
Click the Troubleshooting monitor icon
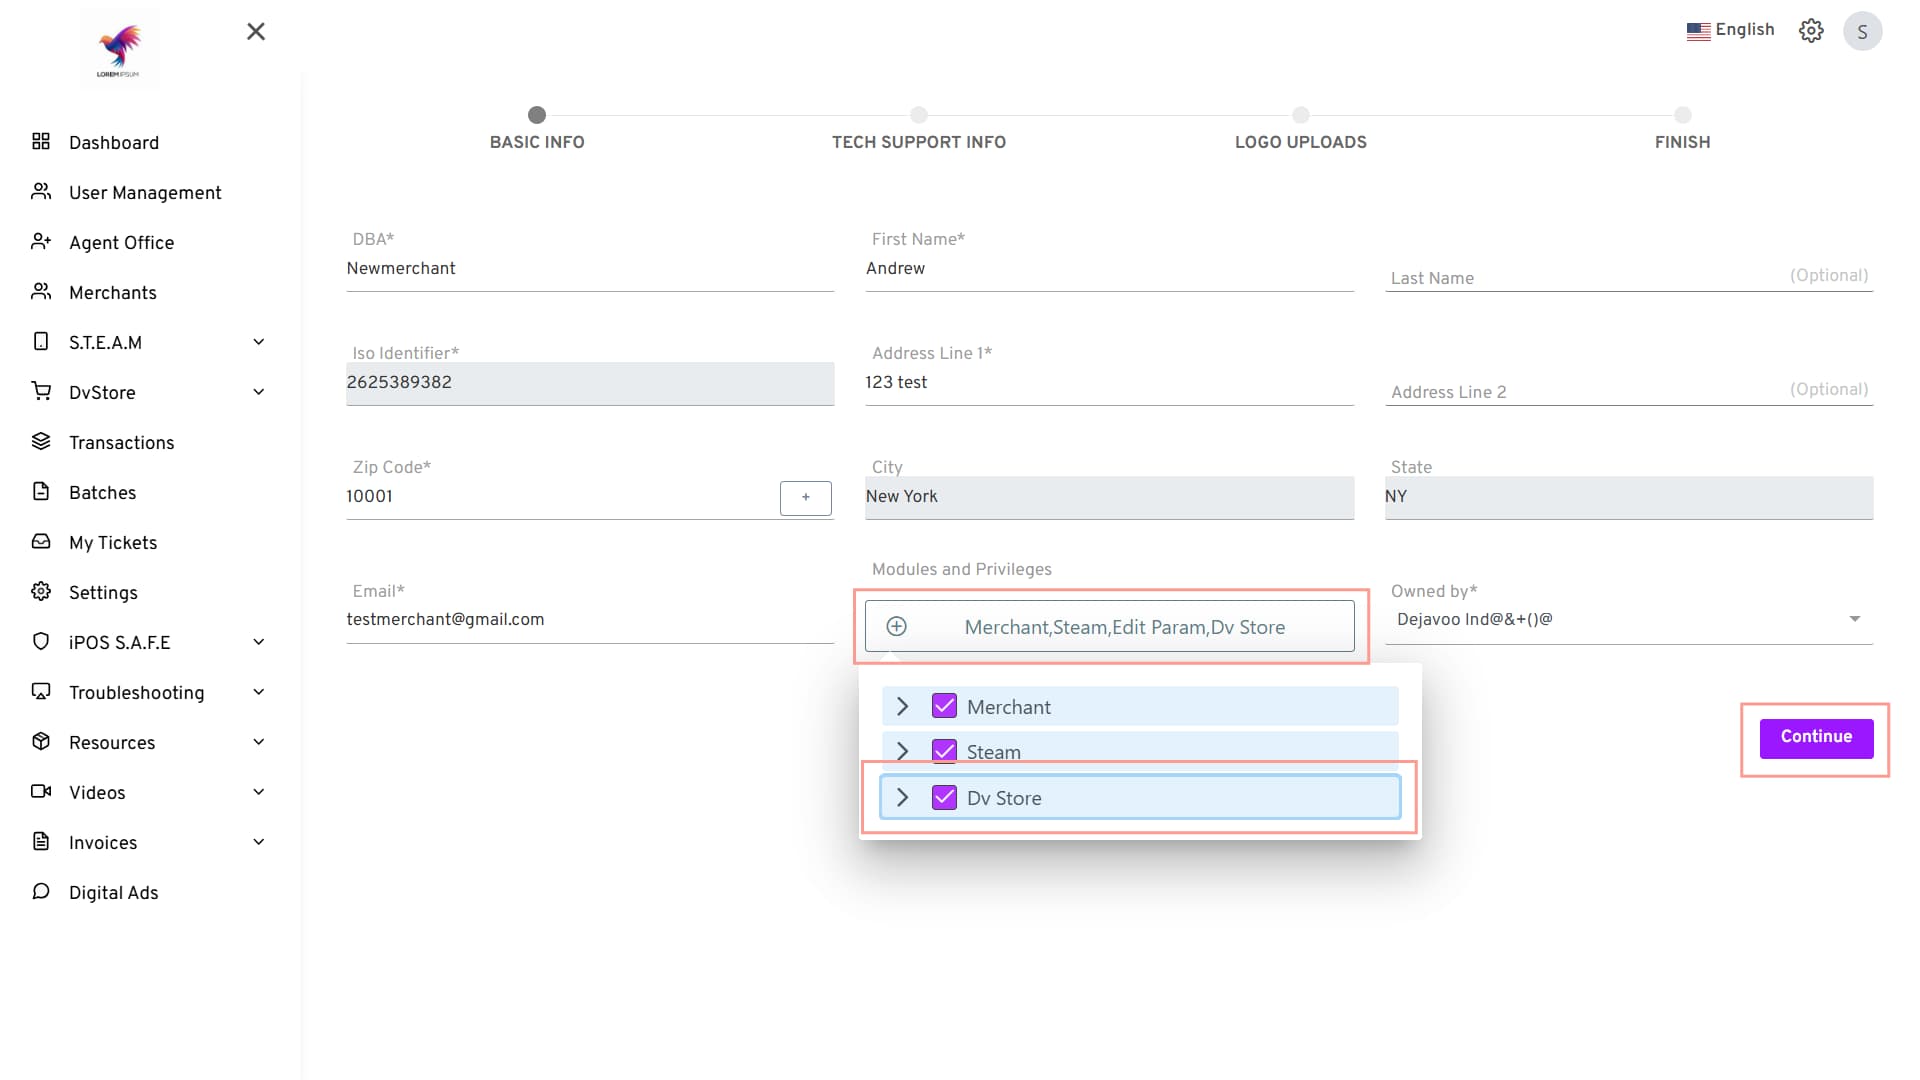coord(41,691)
